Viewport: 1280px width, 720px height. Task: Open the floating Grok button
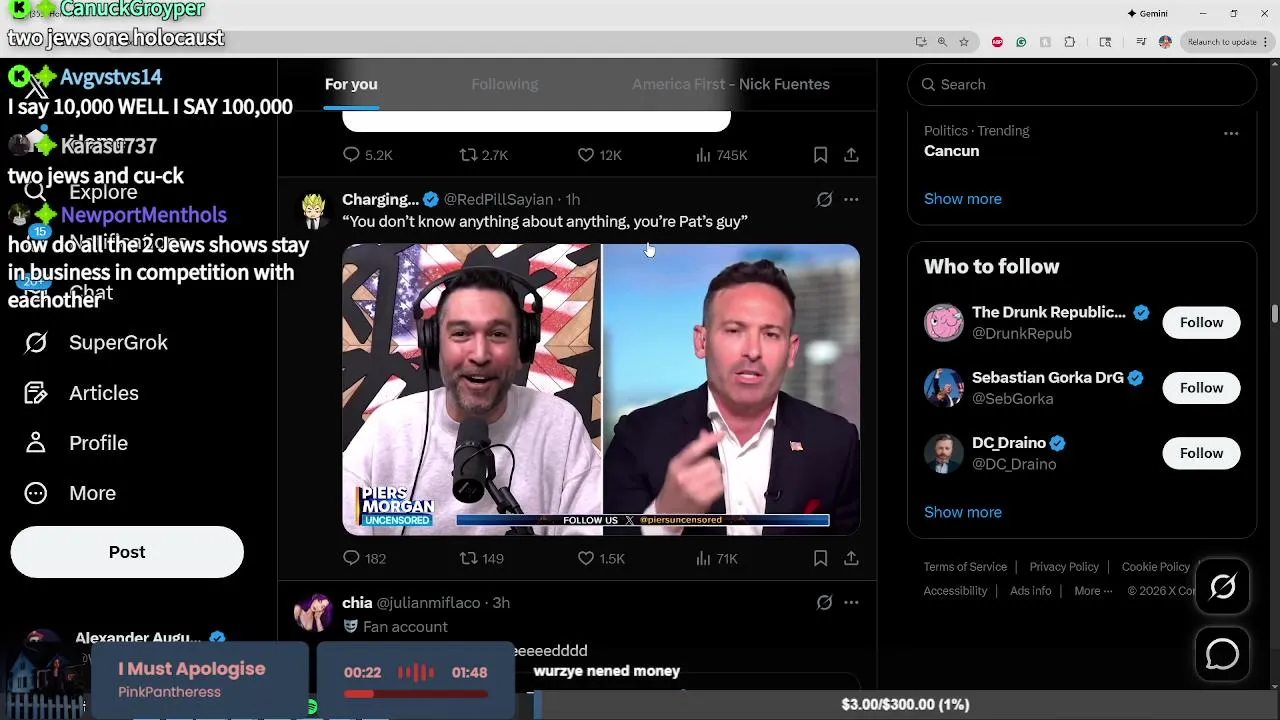(x=1222, y=587)
